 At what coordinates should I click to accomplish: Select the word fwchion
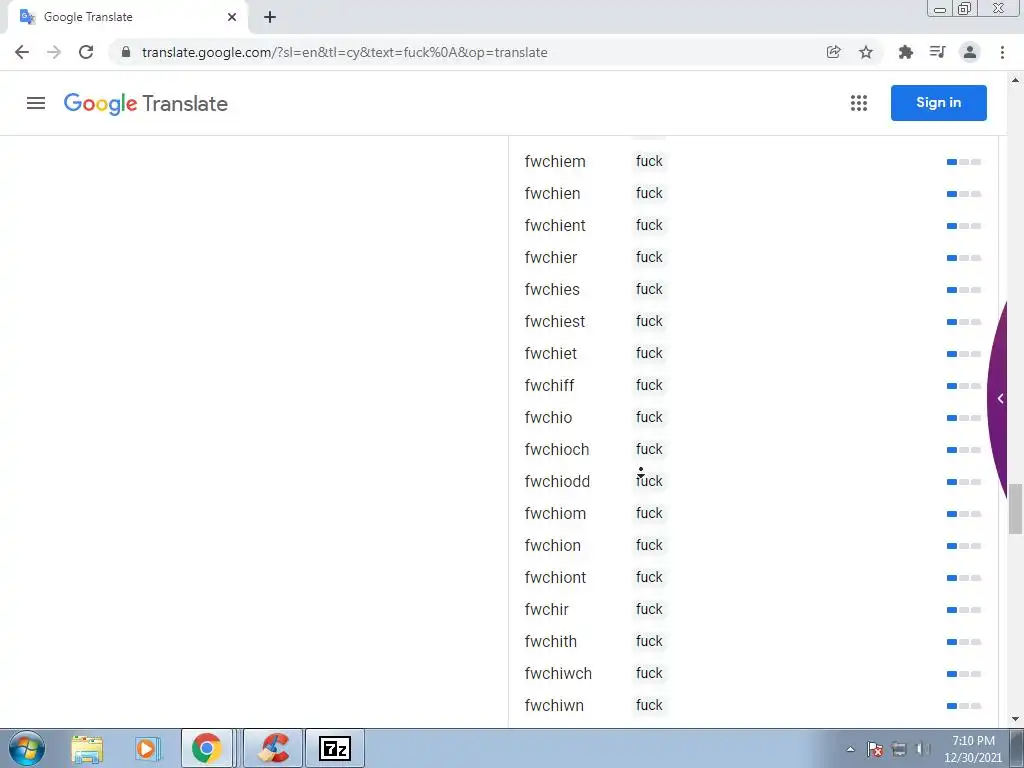click(552, 545)
